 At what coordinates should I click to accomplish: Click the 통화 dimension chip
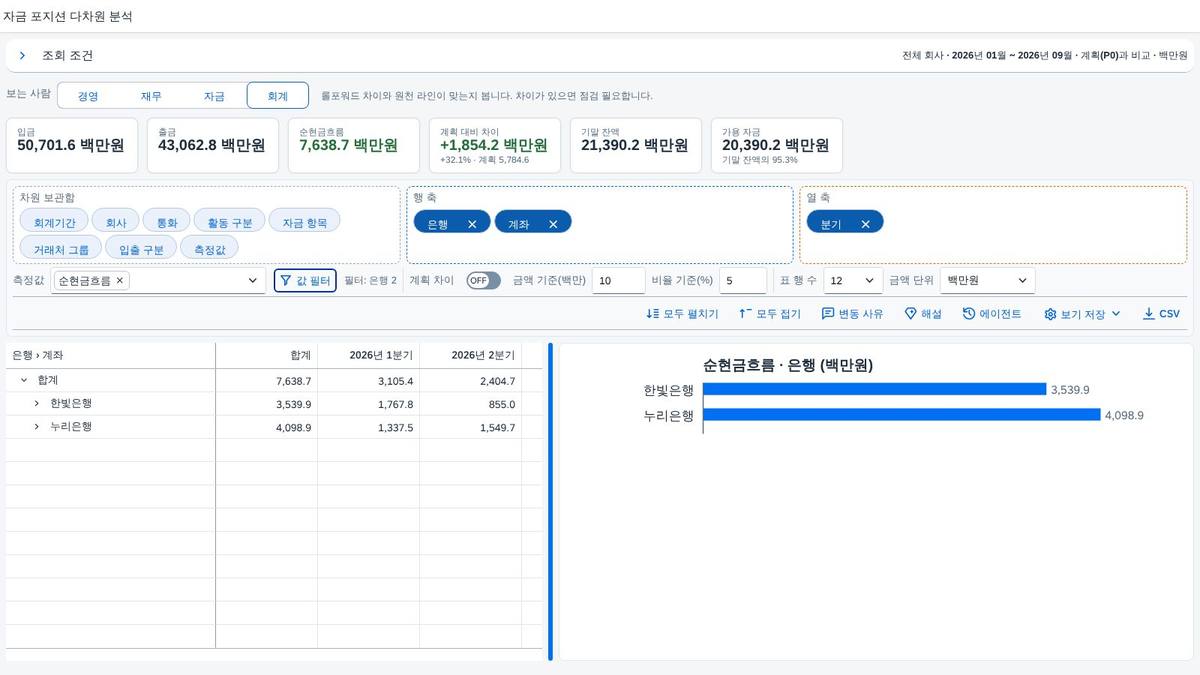(166, 223)
